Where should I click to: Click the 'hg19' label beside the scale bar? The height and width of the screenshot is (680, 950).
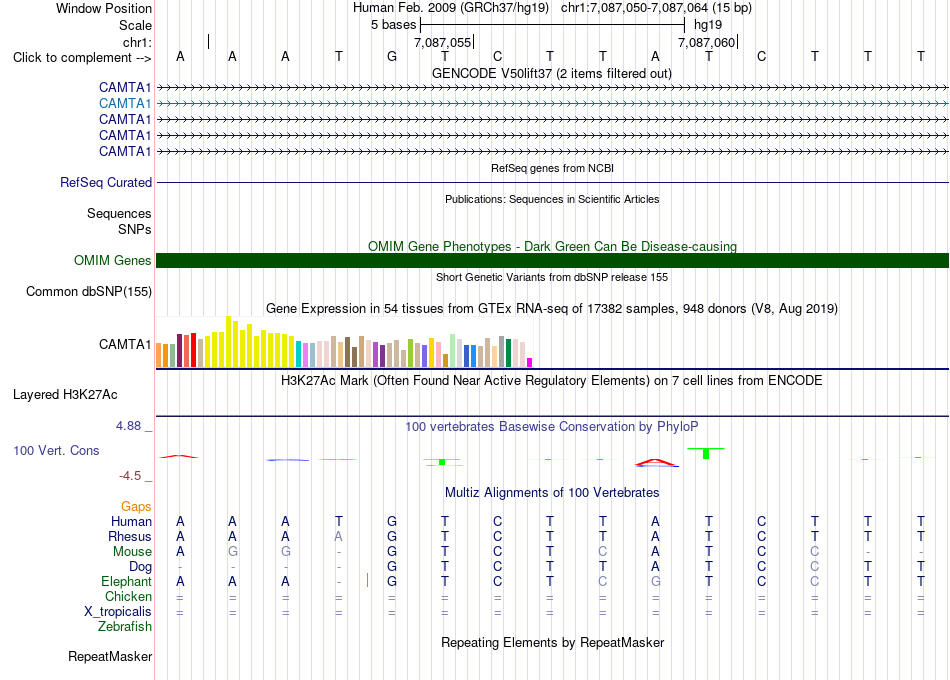(x=708, y=25)
